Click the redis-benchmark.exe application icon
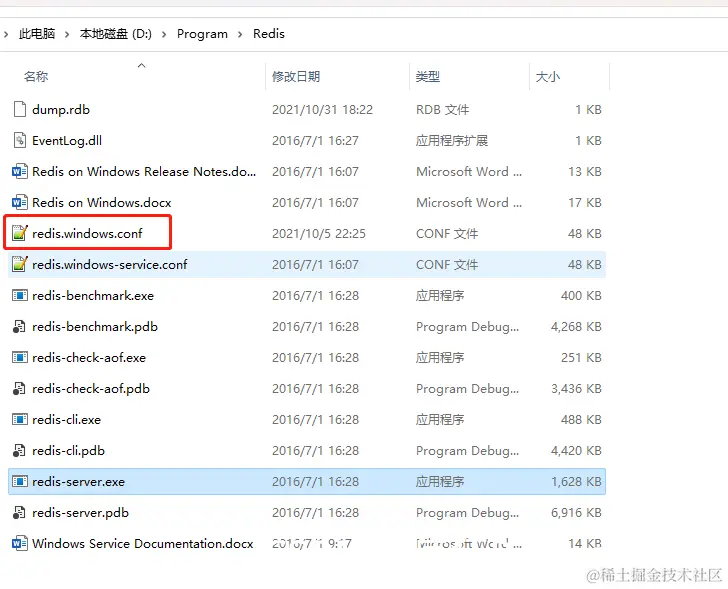This screenshot has width=728, height=589. point(20,296)
